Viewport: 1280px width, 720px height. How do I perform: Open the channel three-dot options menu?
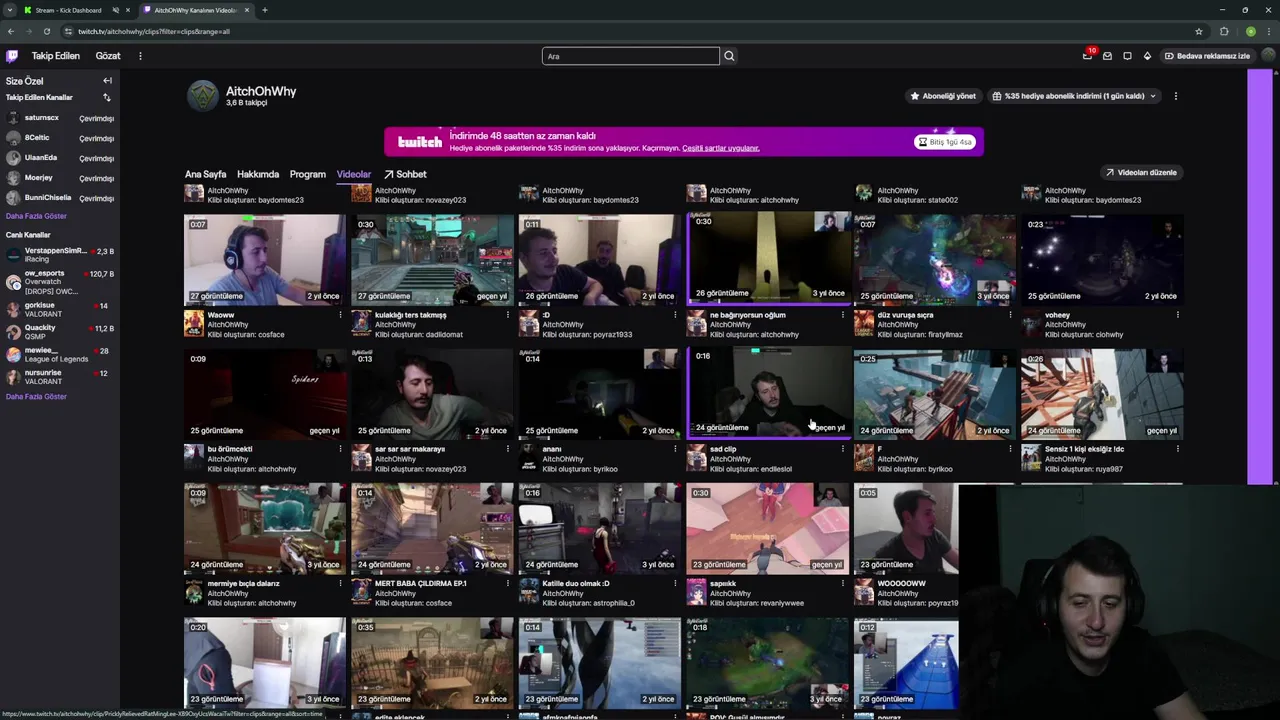pos(1176,96)
